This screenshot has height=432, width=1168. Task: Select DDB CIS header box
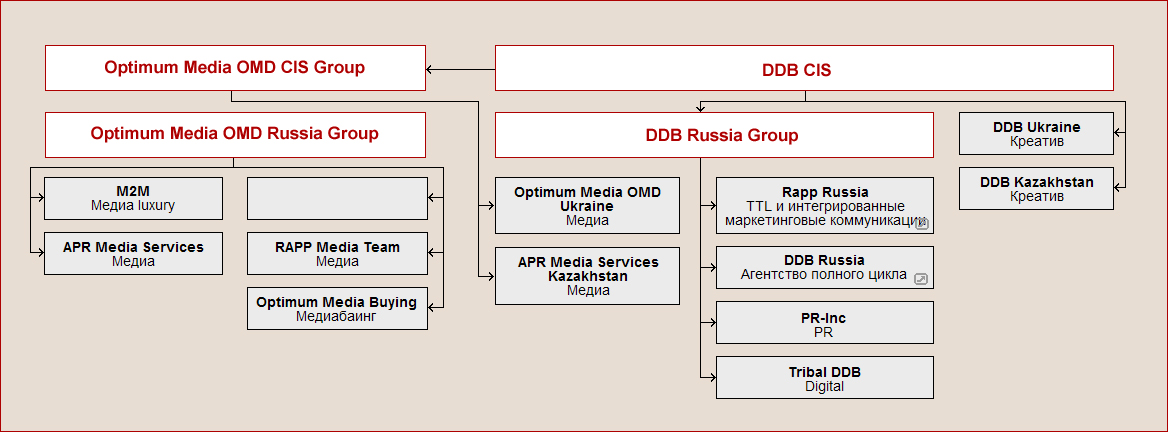(x=804, y=68)
